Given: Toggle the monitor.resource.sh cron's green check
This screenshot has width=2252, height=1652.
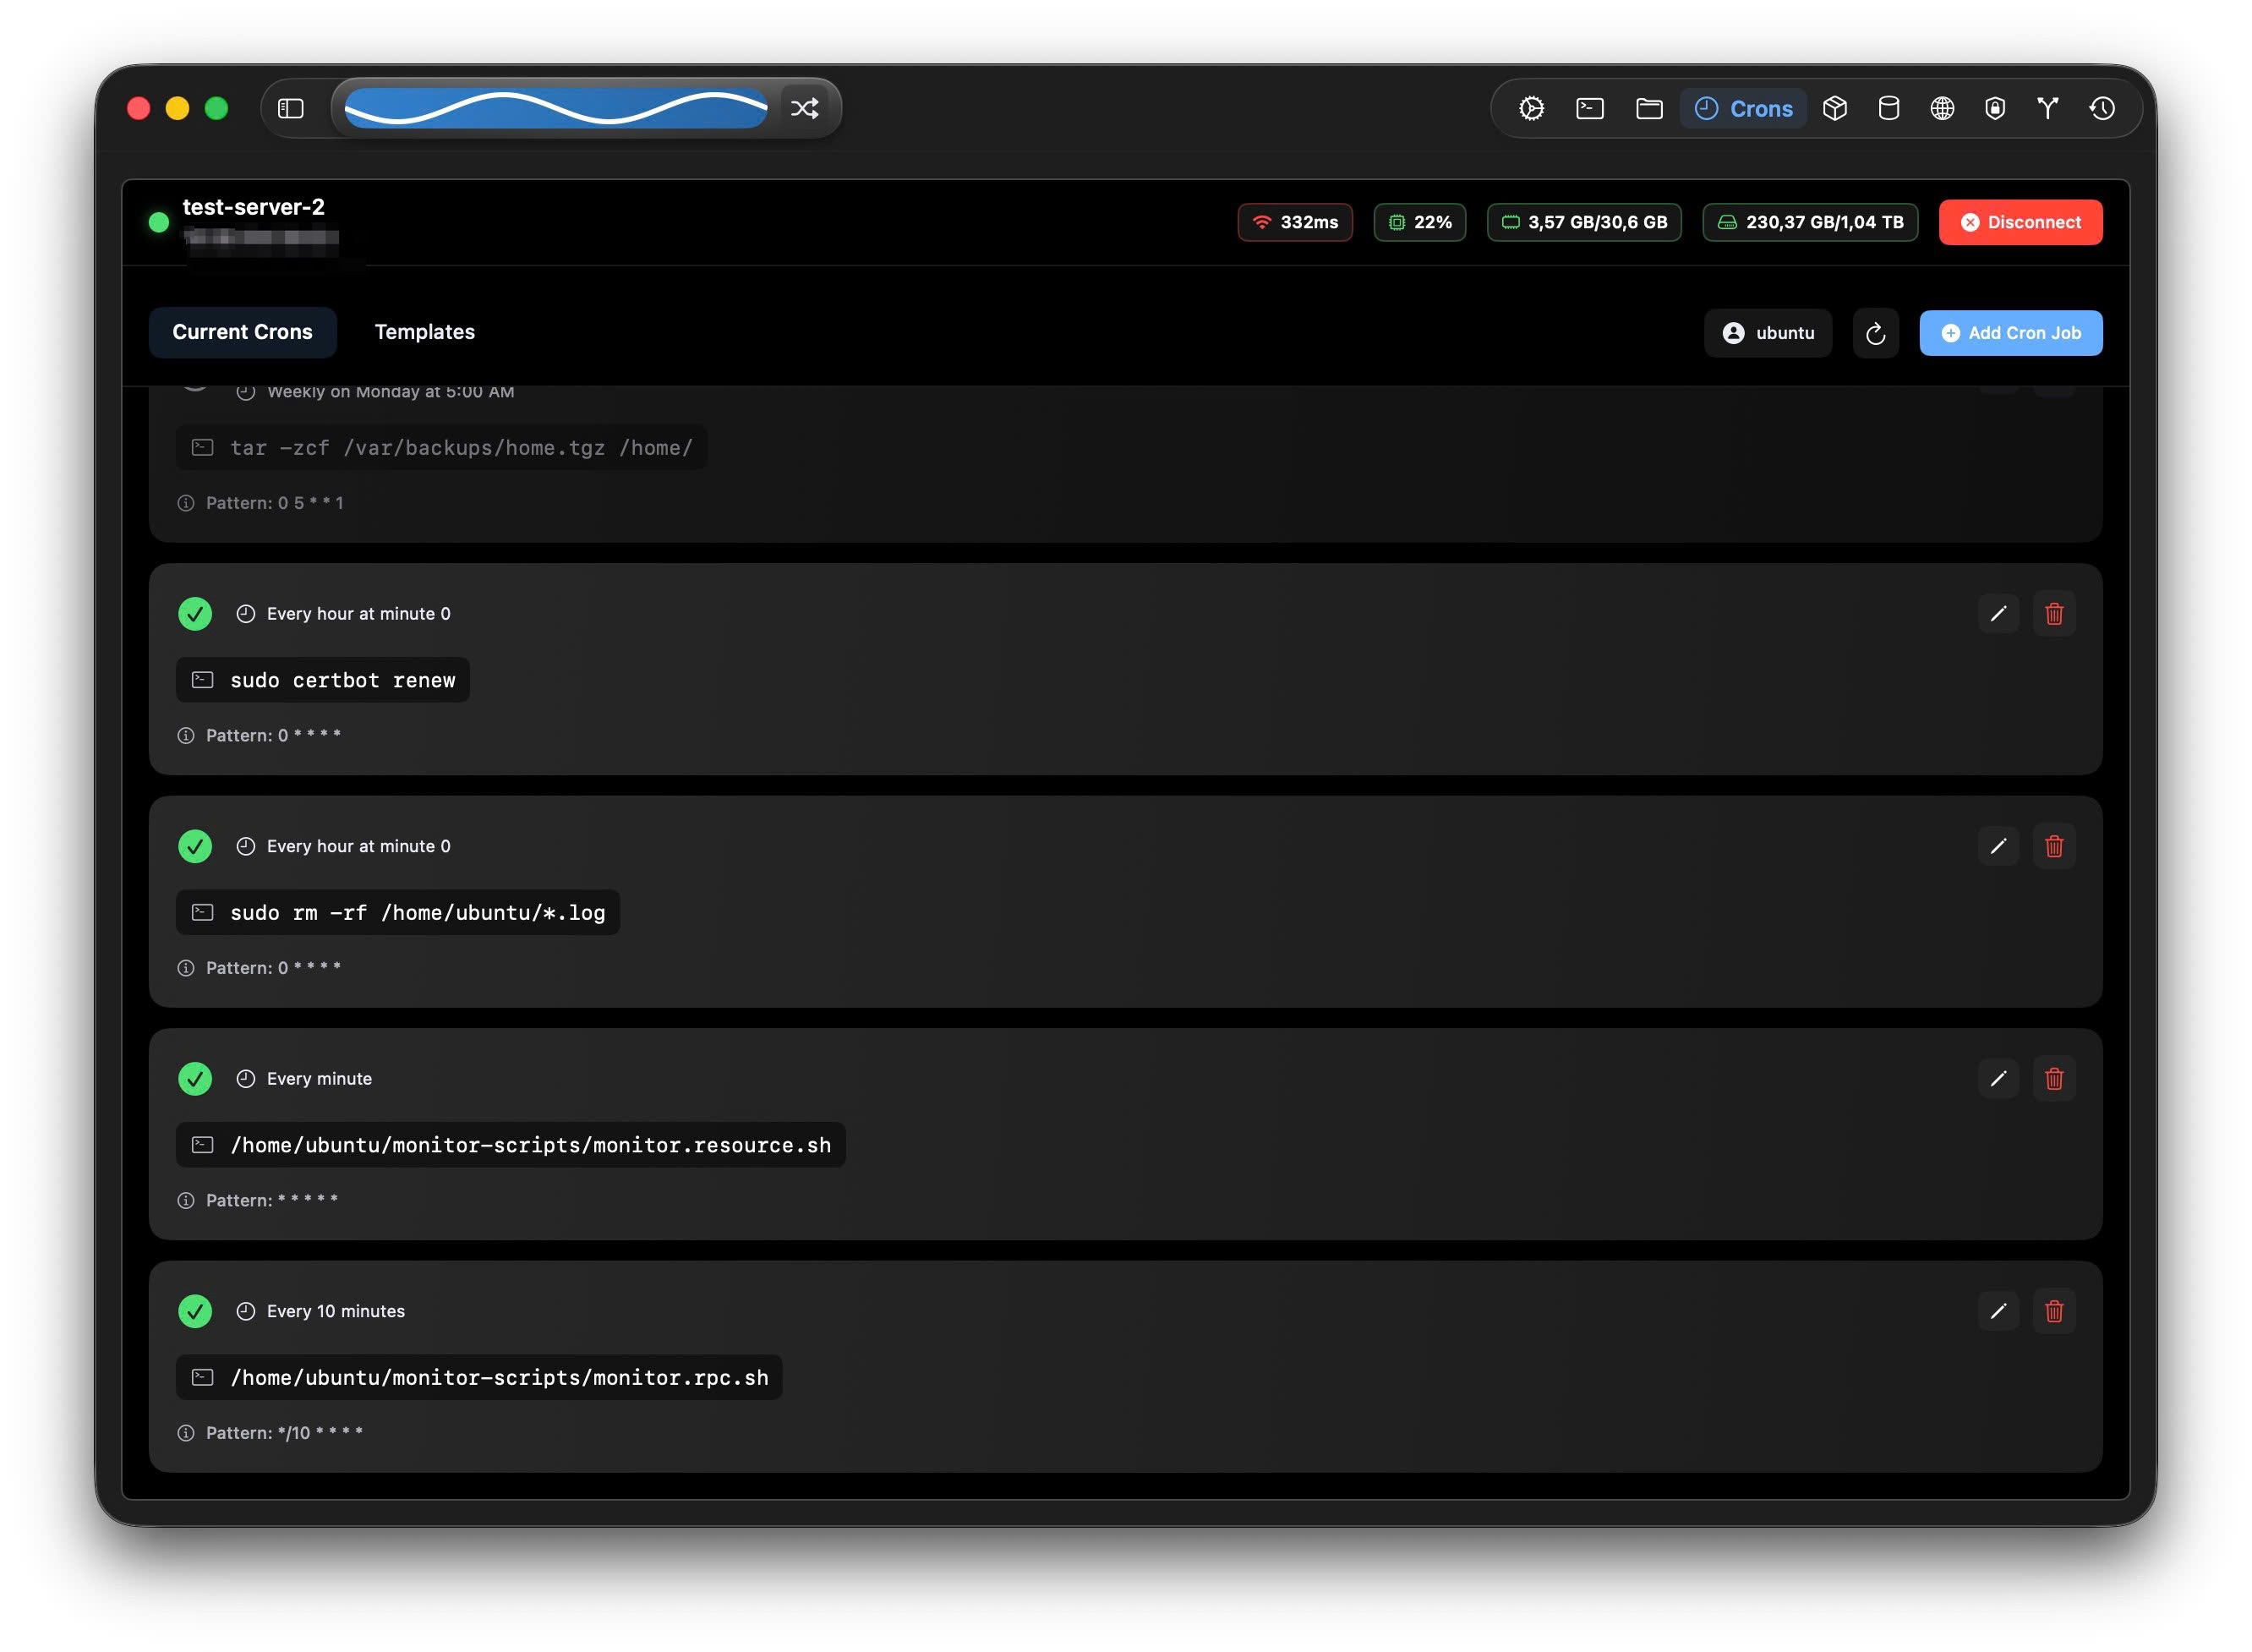Looking at the screenshot, I should (195, 1078).
